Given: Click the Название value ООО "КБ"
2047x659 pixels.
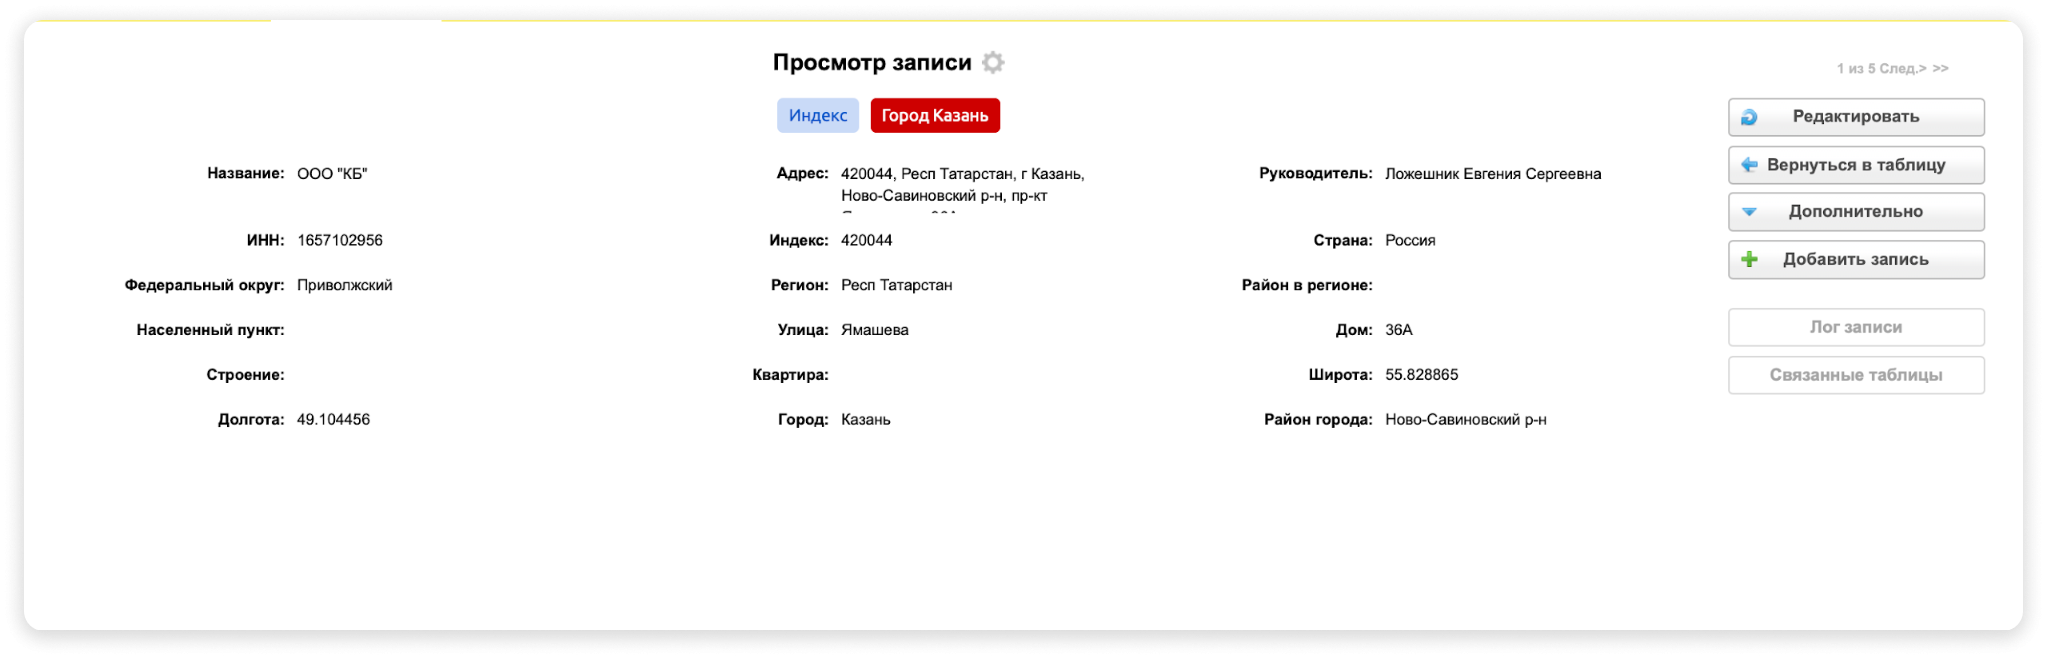Looking at the screenshot, I should (x=332, y=174).
